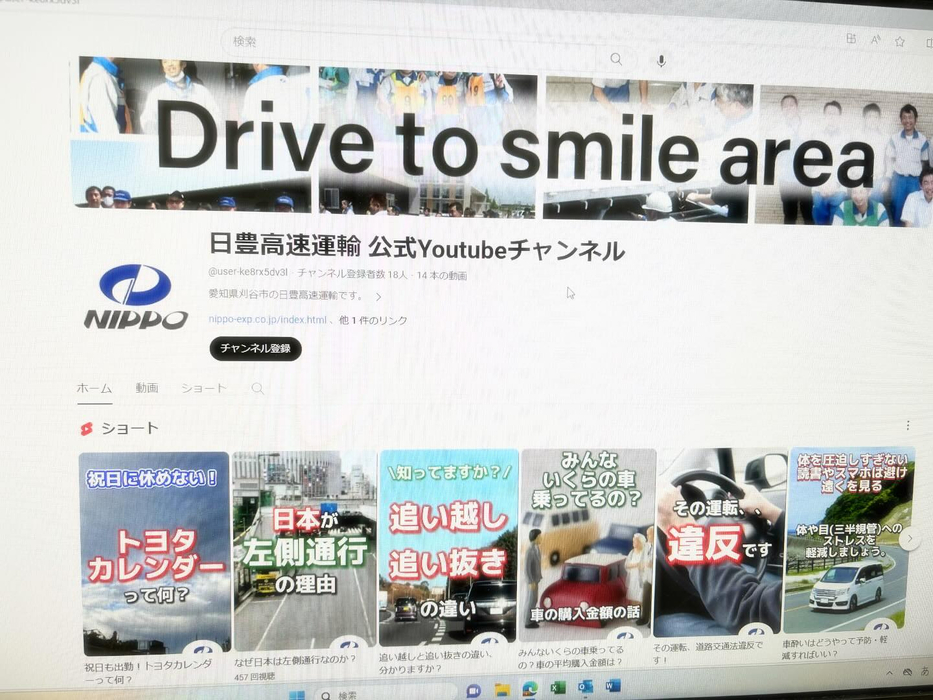Open the nippo-exp.co.jp/index.html link

click(x=267, y=320)
